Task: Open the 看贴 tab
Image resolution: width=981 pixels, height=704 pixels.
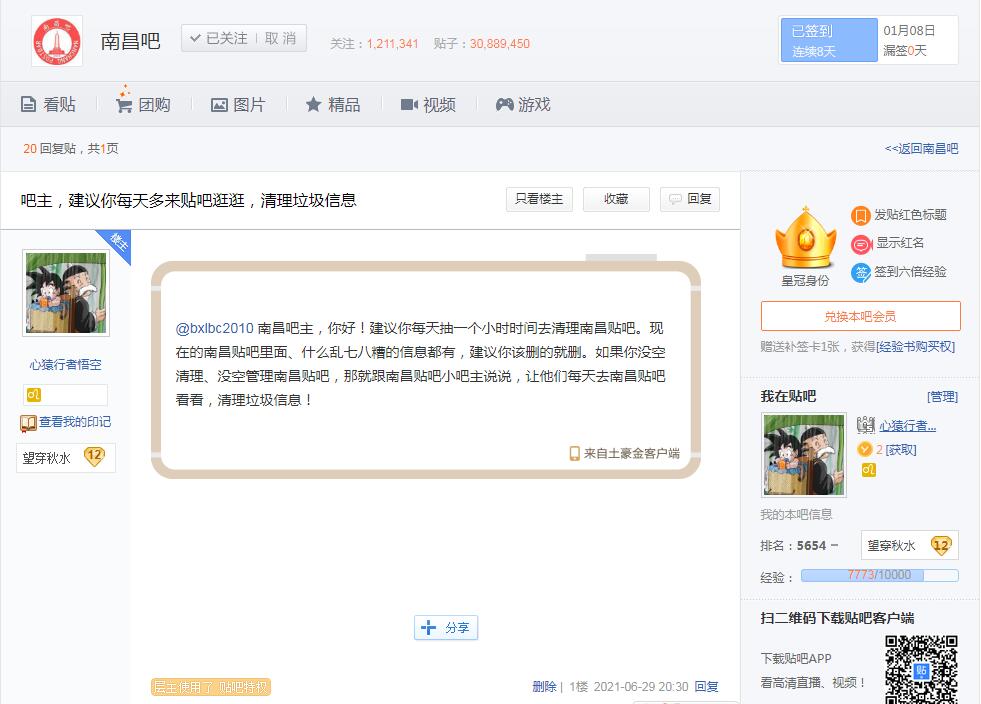Action: 48,105
